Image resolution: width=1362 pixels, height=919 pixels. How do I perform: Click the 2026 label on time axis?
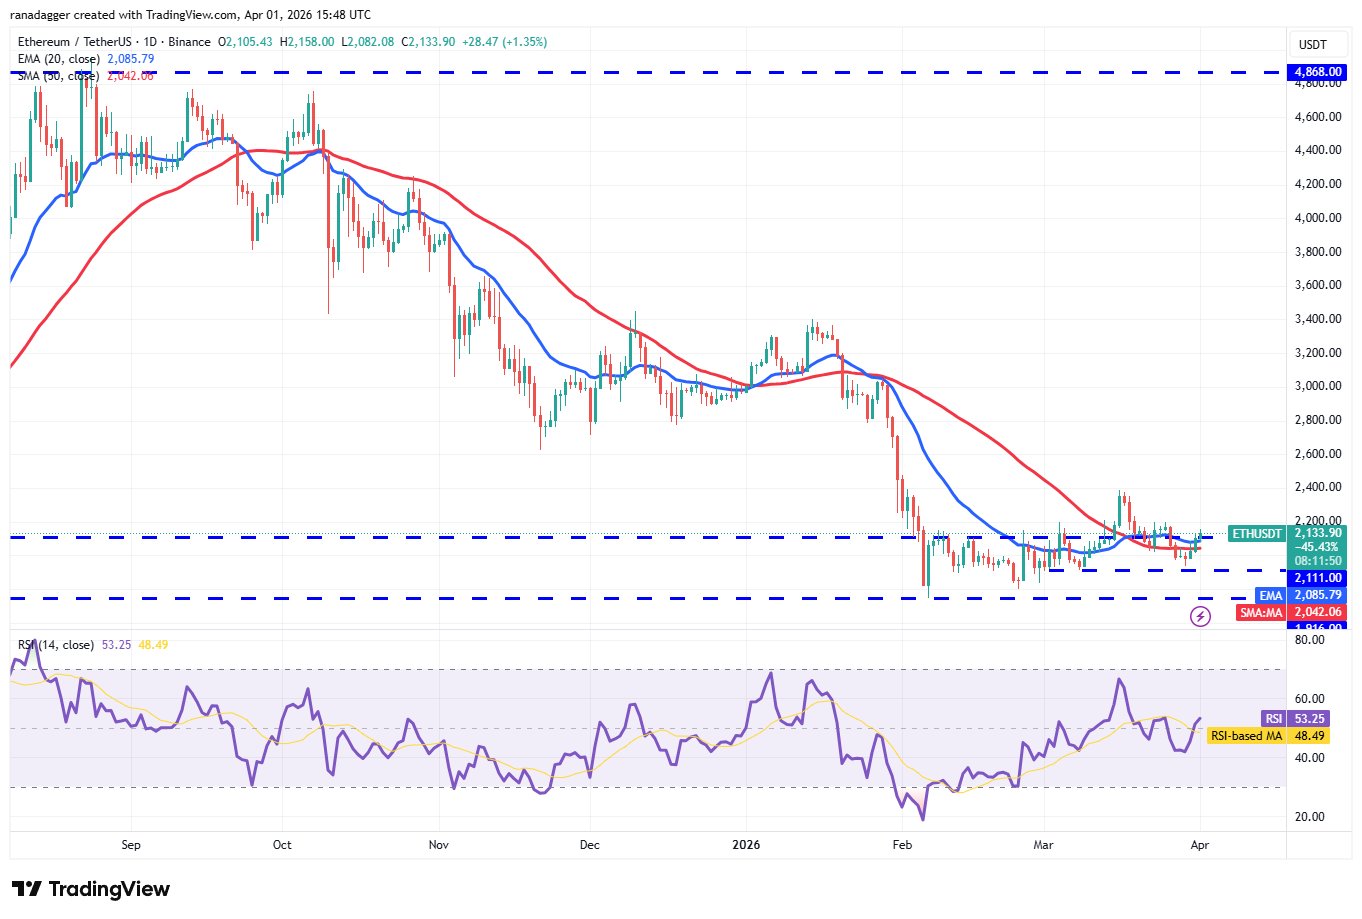(x=746, y=845)
